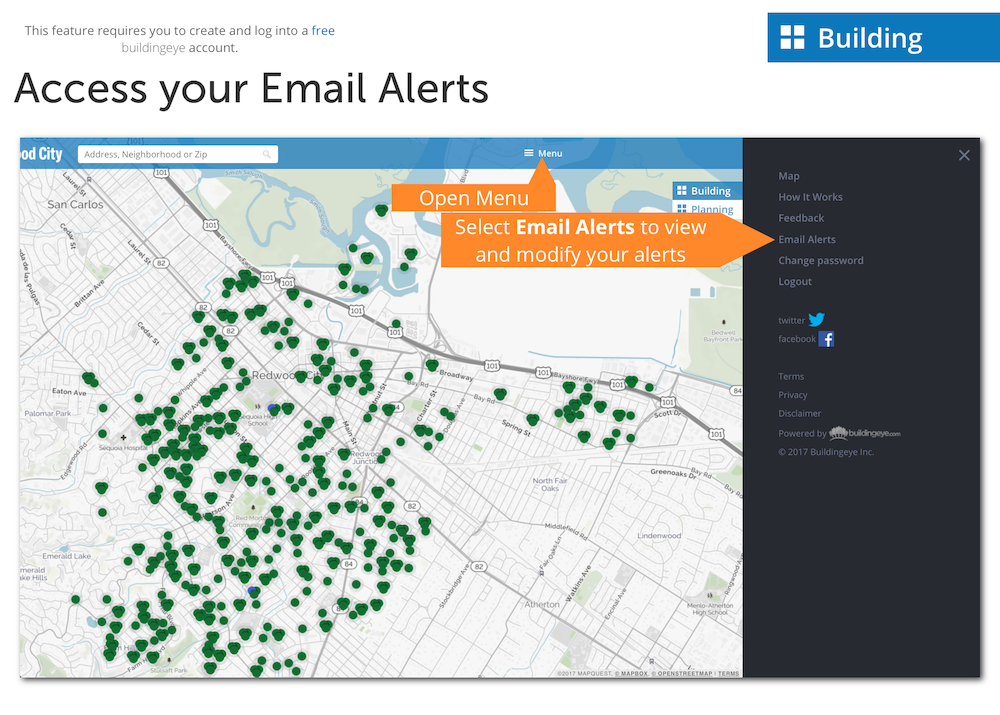Click the Mapbox attribution link
This screenshot has height=715, width=1000.
click(x=631, y=674)
